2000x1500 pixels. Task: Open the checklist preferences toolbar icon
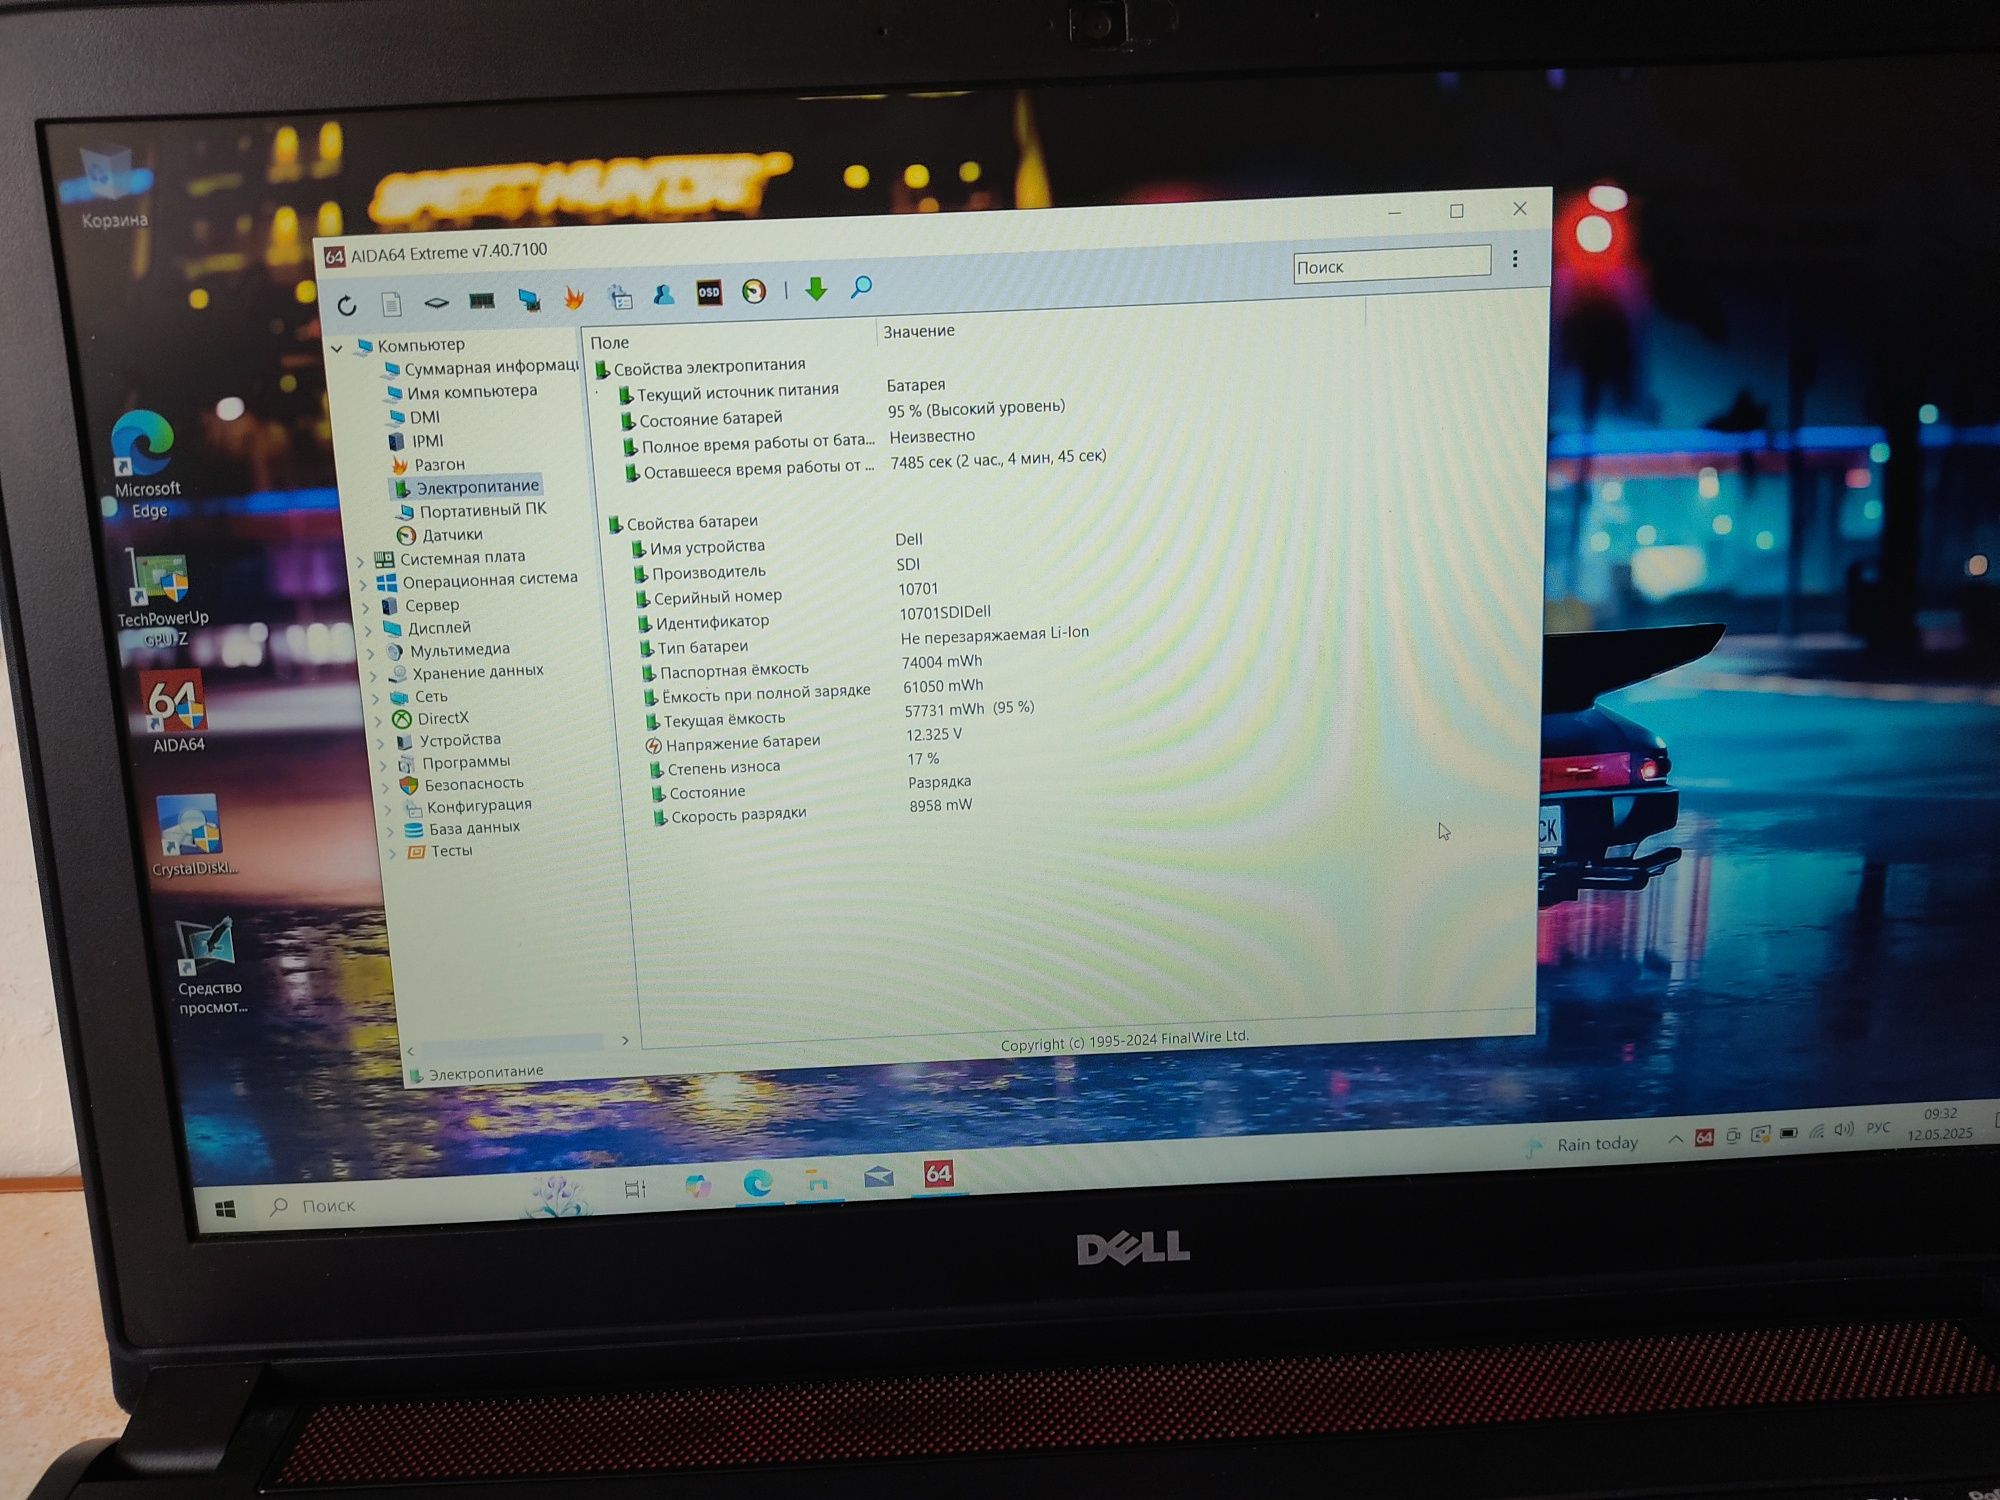[x=619, y=296]
